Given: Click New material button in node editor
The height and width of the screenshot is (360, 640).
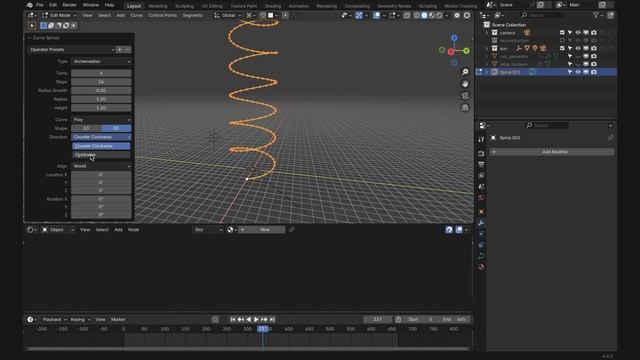Looking at the screenshot, I should coord(262,230).
